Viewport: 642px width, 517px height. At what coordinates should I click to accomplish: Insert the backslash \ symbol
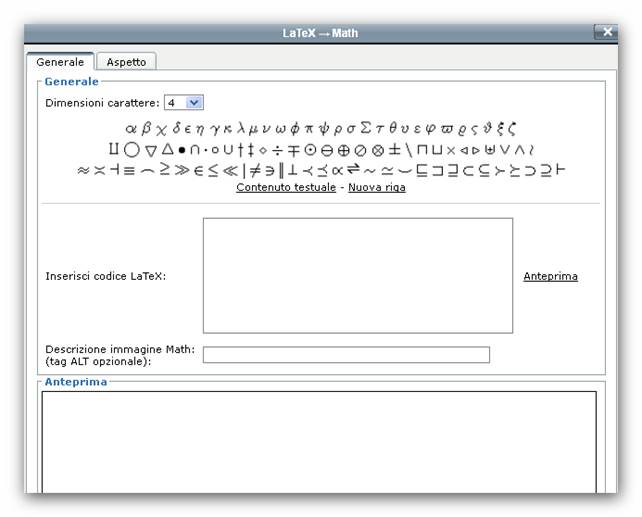tap(409, 150)
